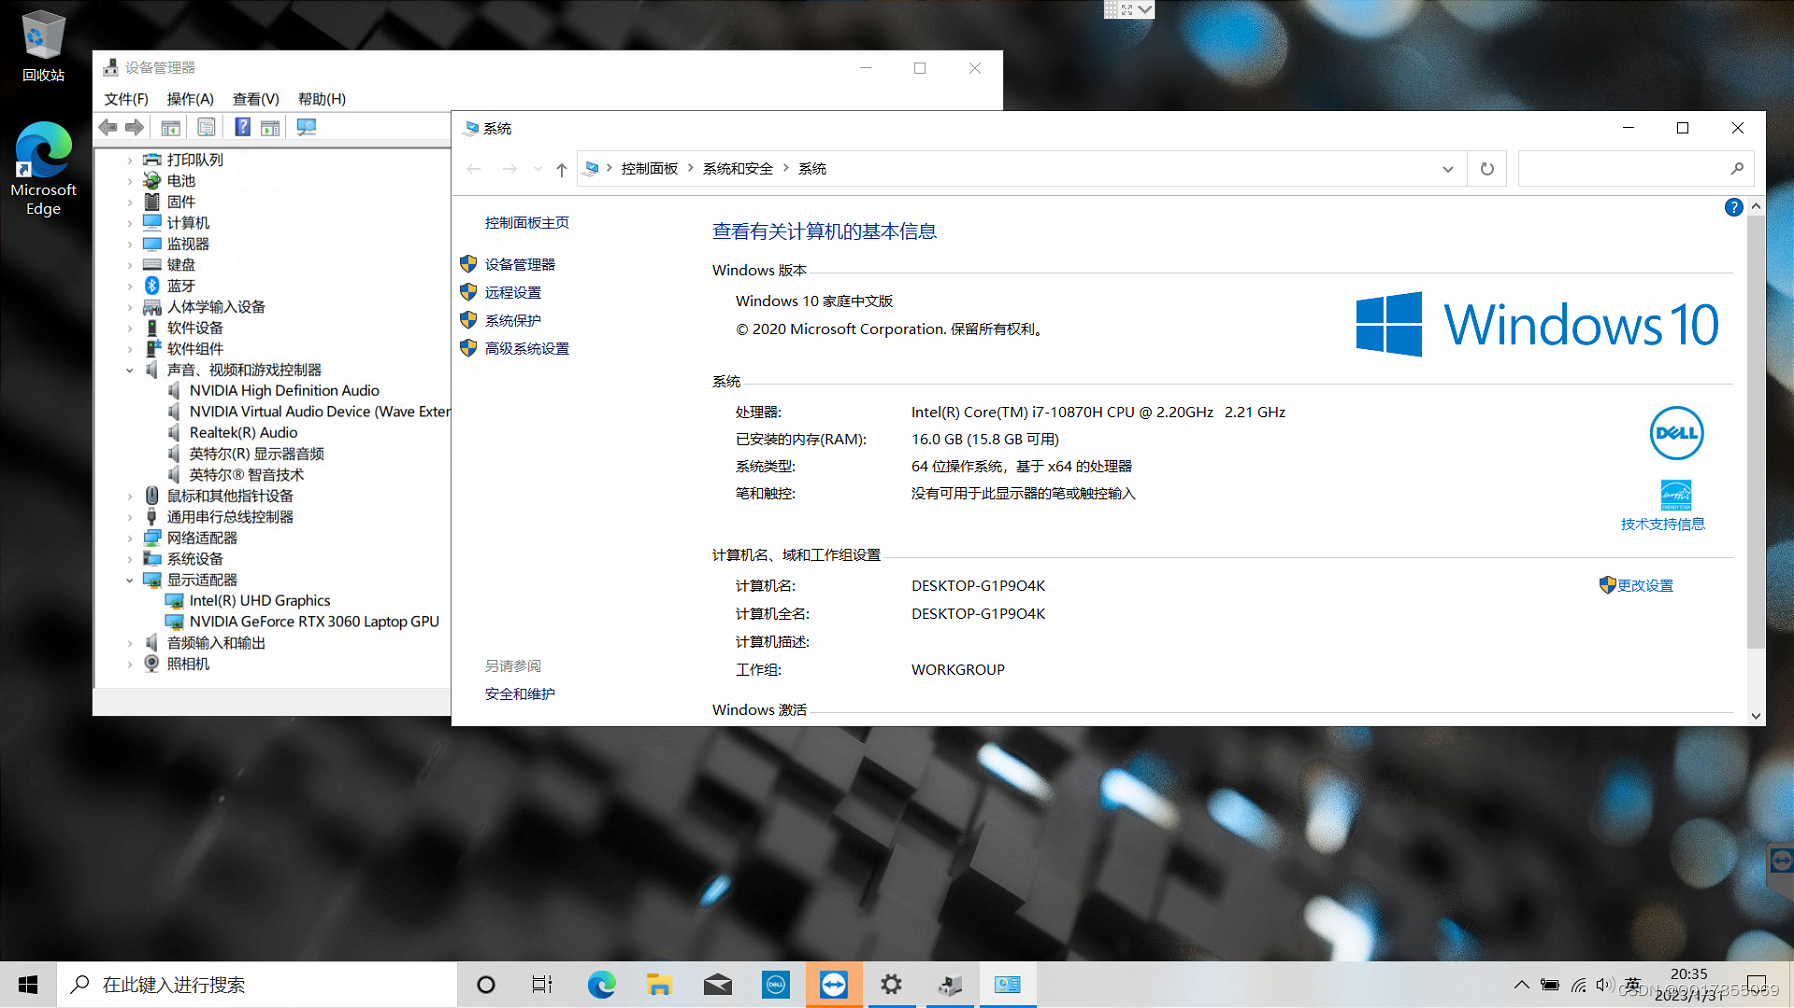
Task: Expand the 网络适配器 tree node
Action: pos(130,538)
